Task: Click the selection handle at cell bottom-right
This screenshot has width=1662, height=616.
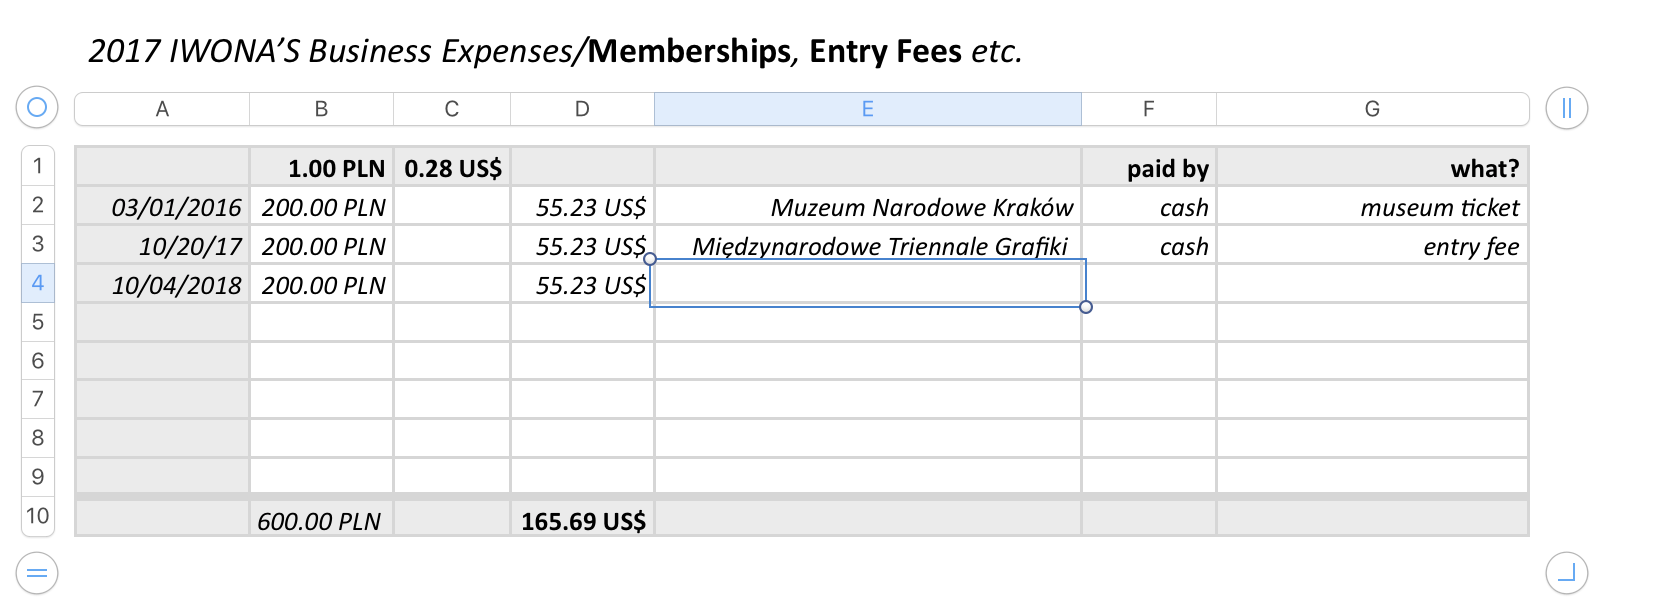Action: (x=1086, y=307)
